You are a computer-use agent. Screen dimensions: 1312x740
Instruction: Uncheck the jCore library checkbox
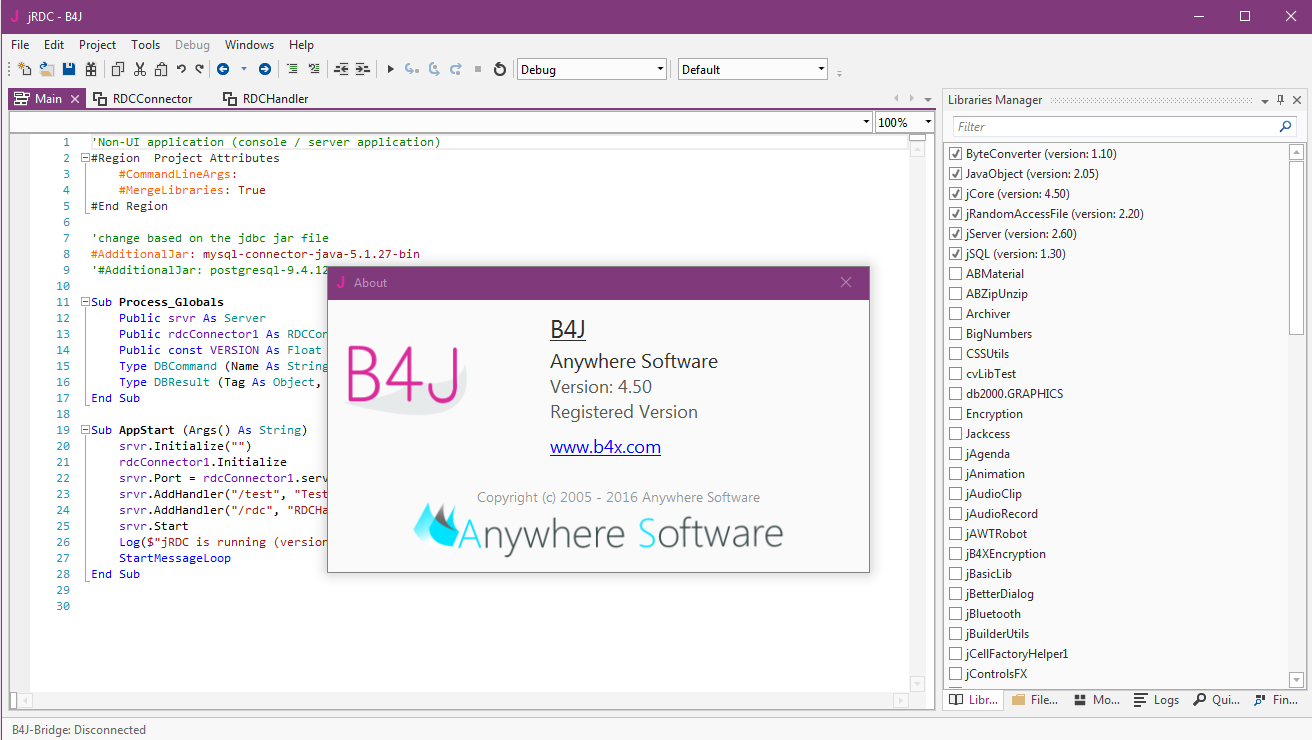click(955, 194)
